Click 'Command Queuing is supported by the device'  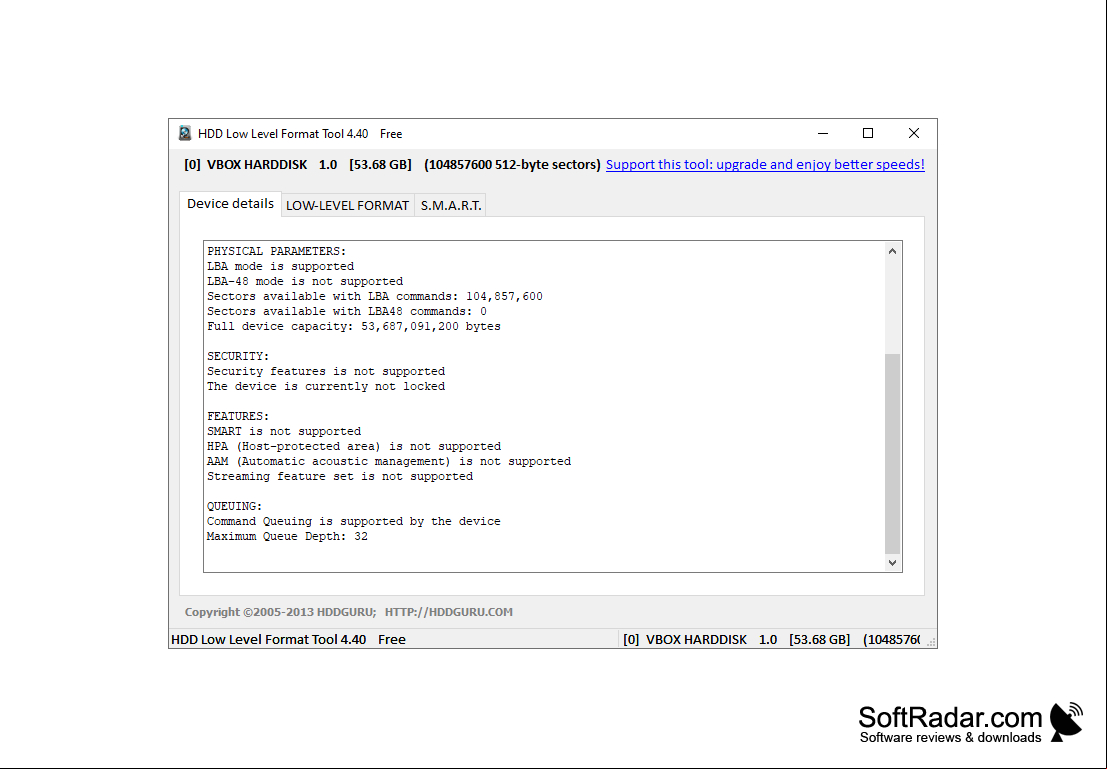354,521
